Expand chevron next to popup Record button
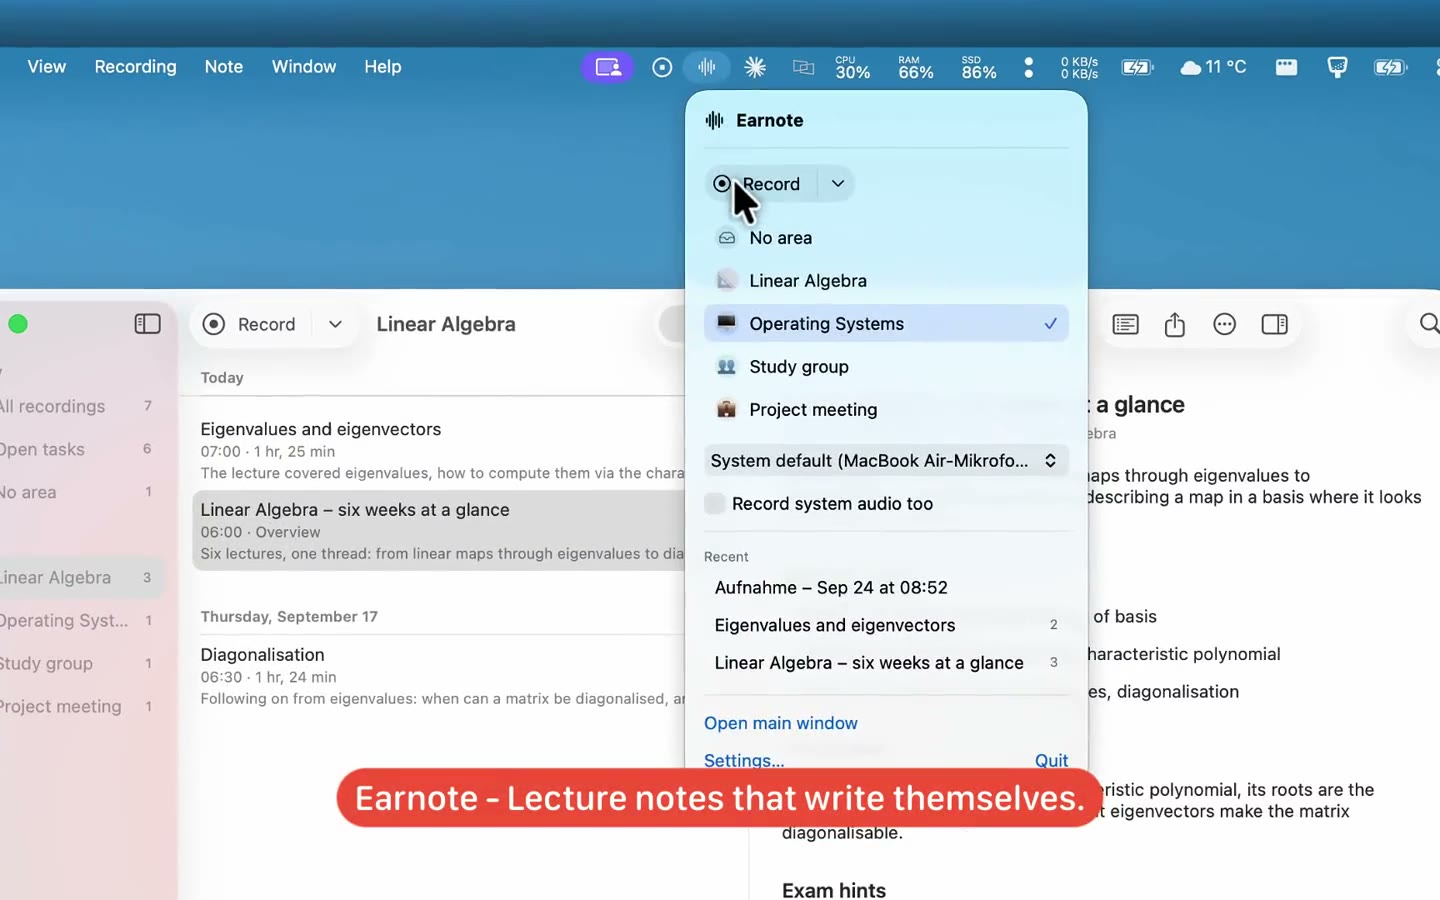This screenshot has width=1440, height=900. click(838, 184)
